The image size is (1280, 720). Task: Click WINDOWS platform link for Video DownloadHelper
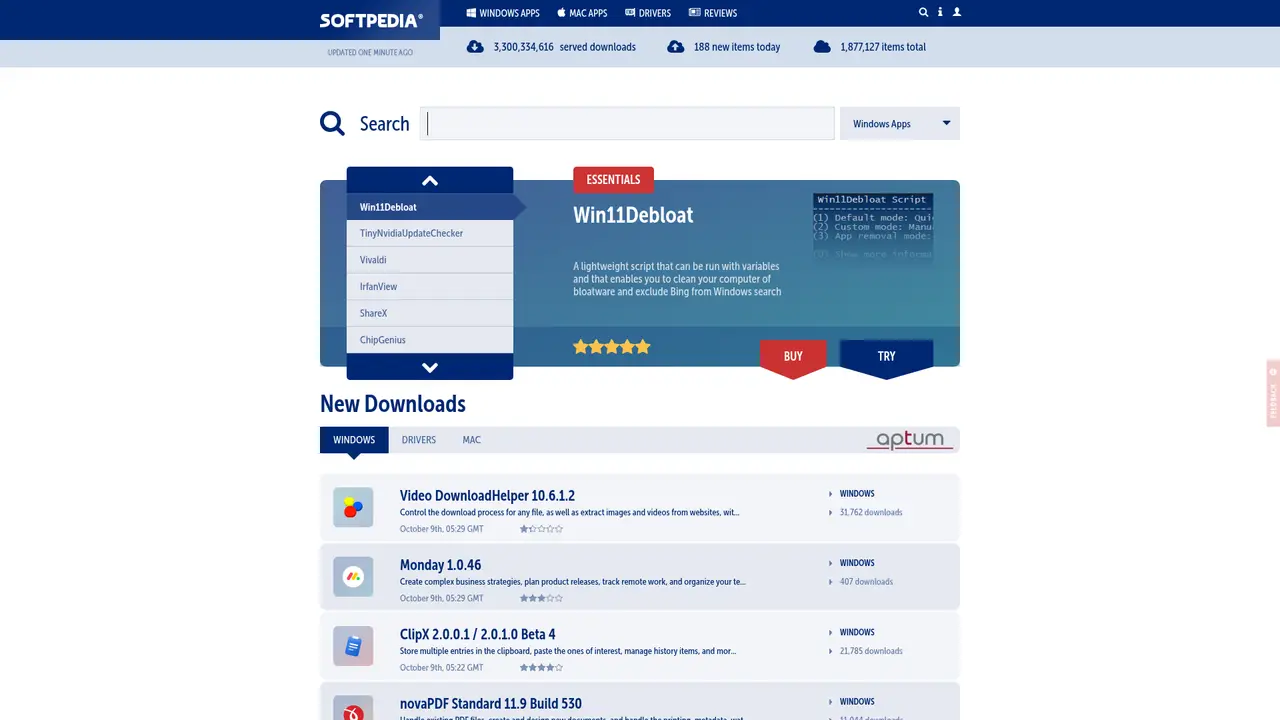coord(857,494)
